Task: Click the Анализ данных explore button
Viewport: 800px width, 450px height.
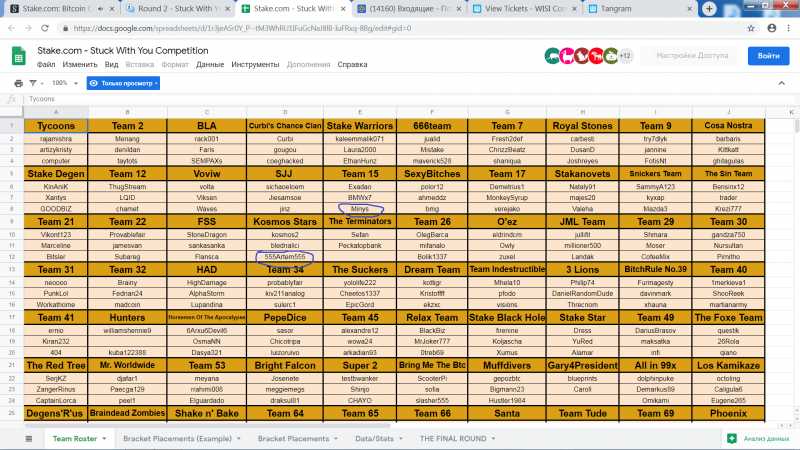Action: point(758,438)
